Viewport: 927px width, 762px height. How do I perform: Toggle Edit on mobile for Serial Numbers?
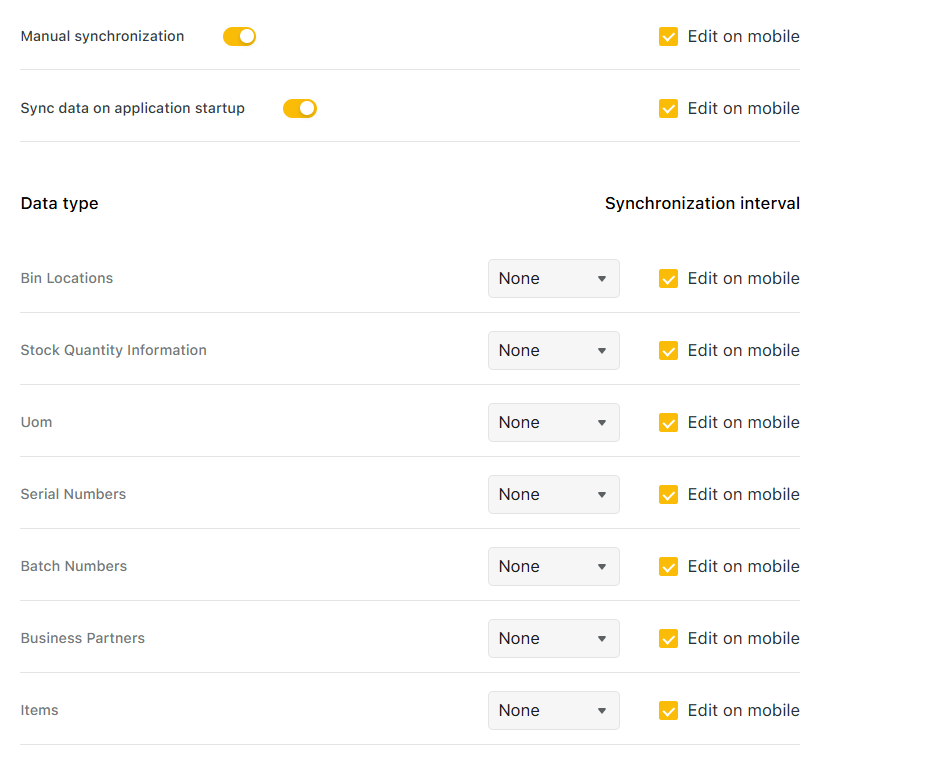[x=669, y=495]
